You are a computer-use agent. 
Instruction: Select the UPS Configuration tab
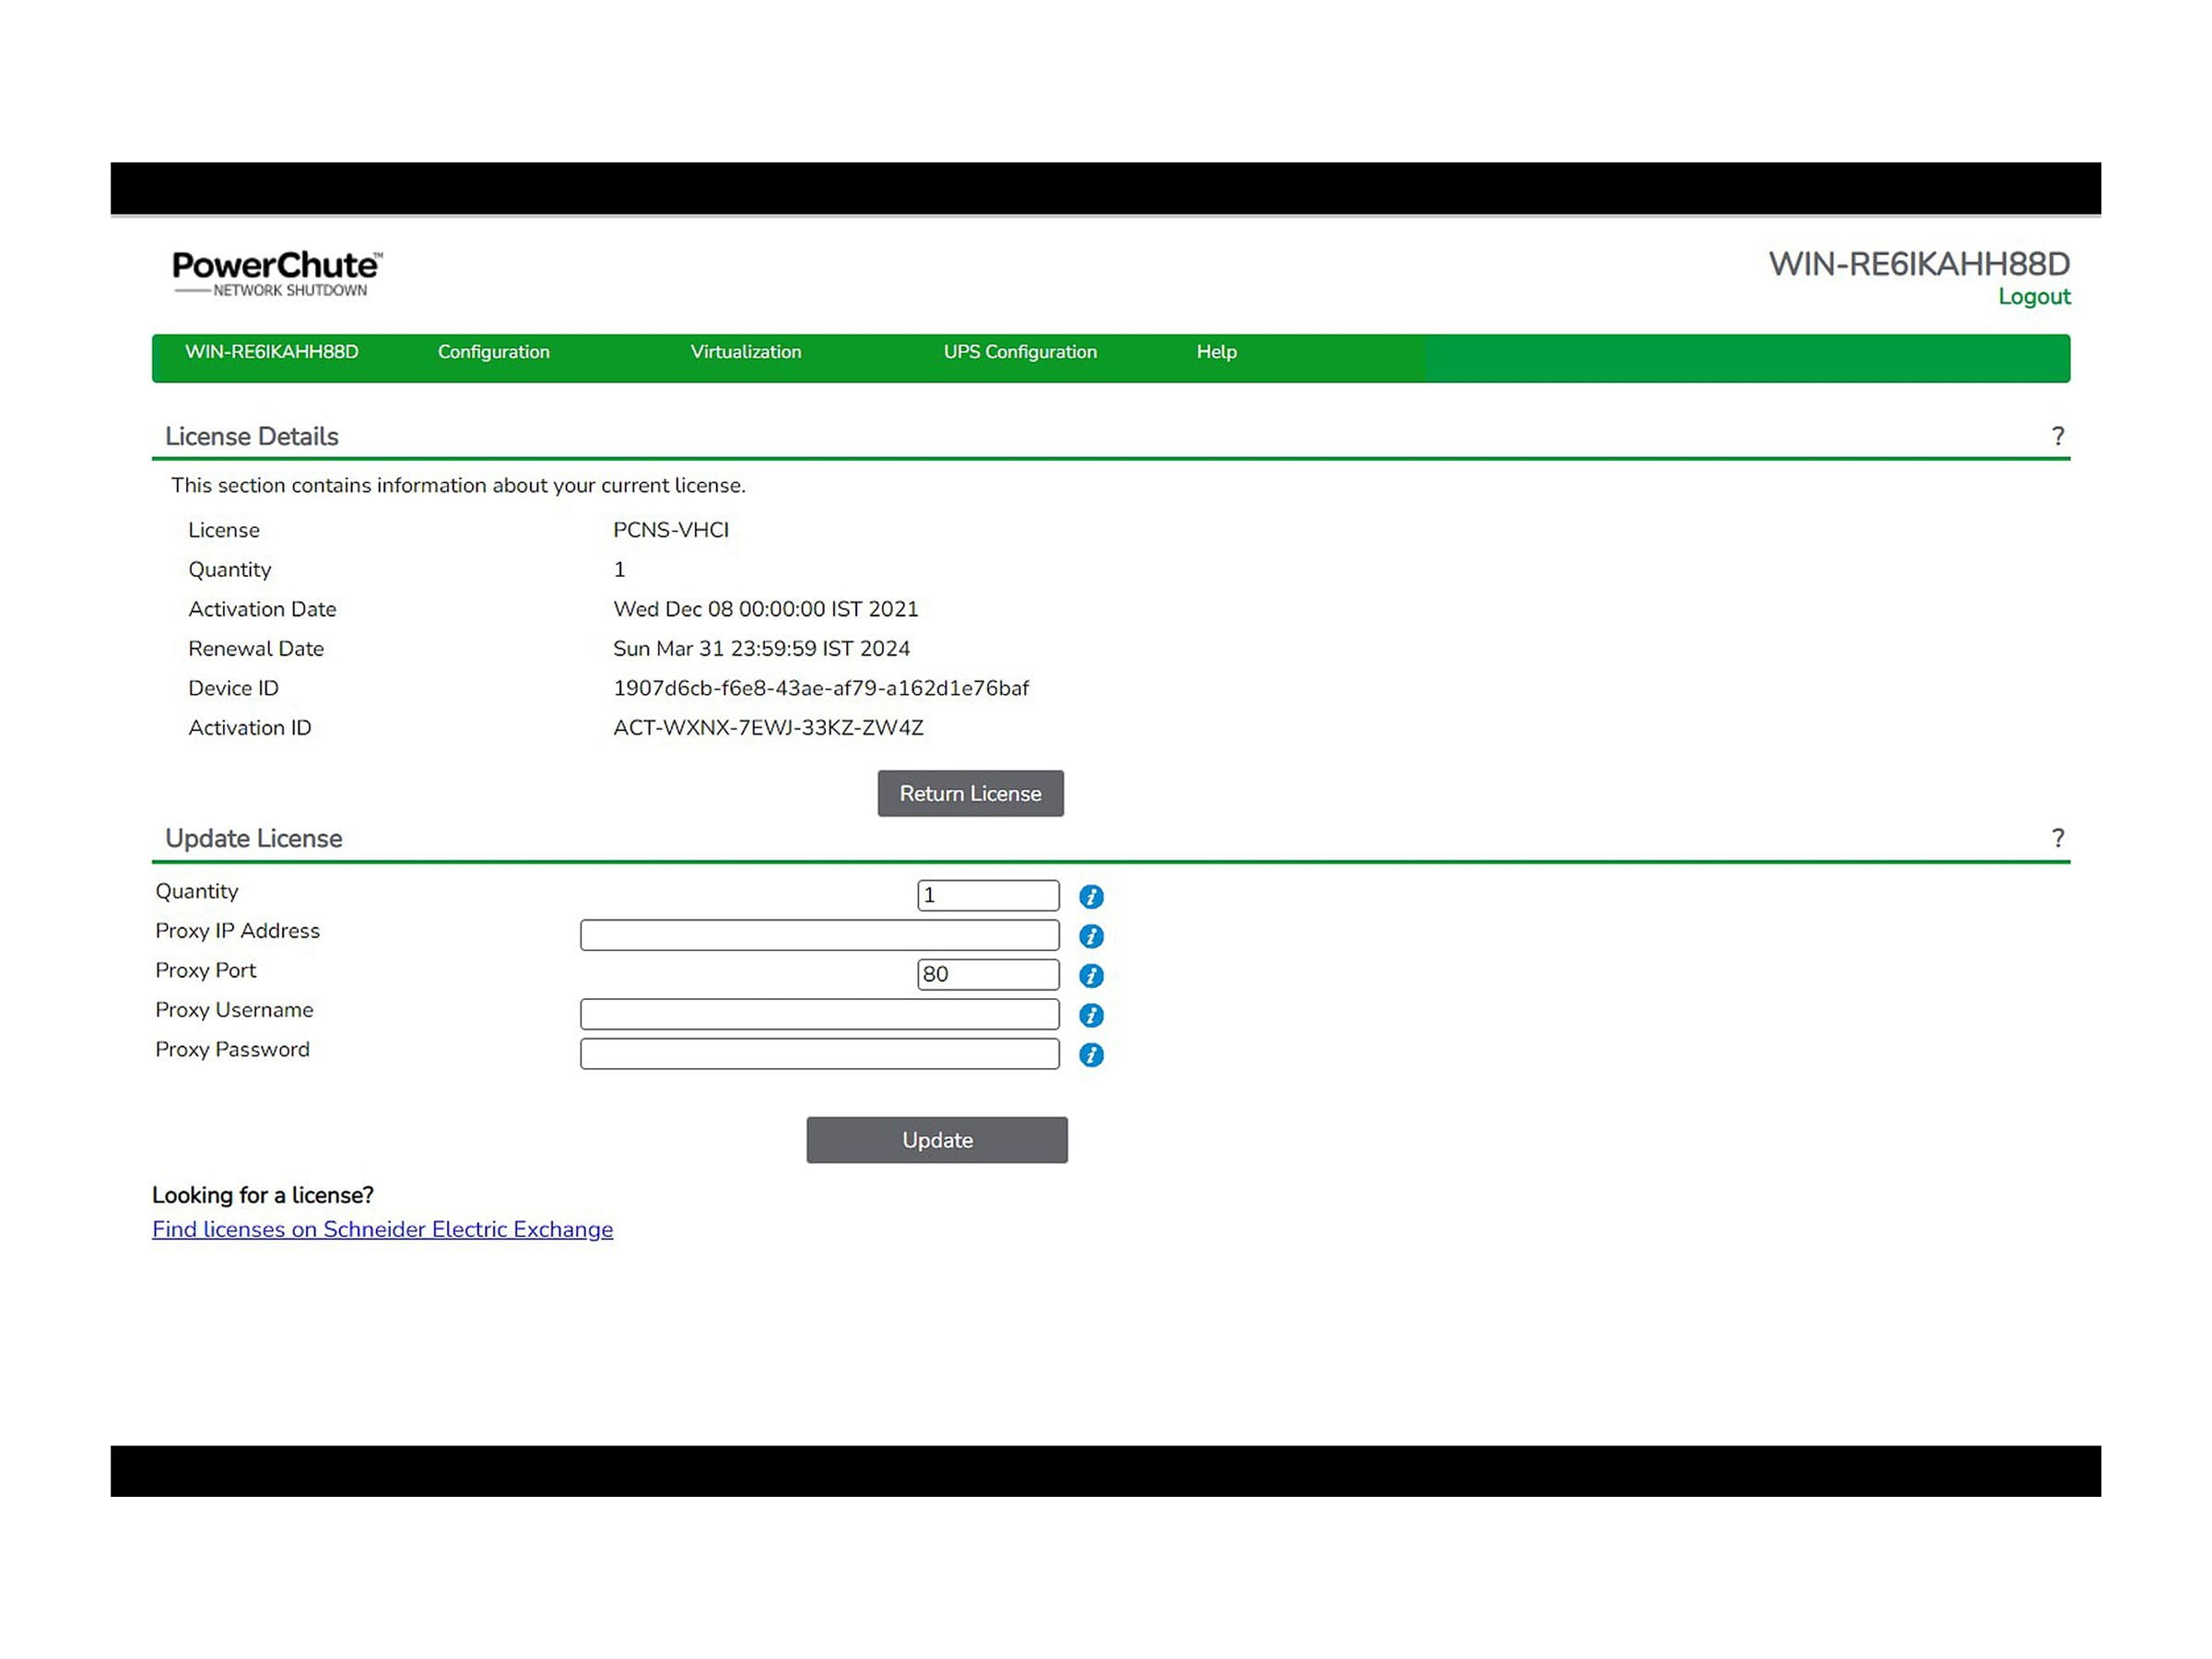tap(1016, 352)
